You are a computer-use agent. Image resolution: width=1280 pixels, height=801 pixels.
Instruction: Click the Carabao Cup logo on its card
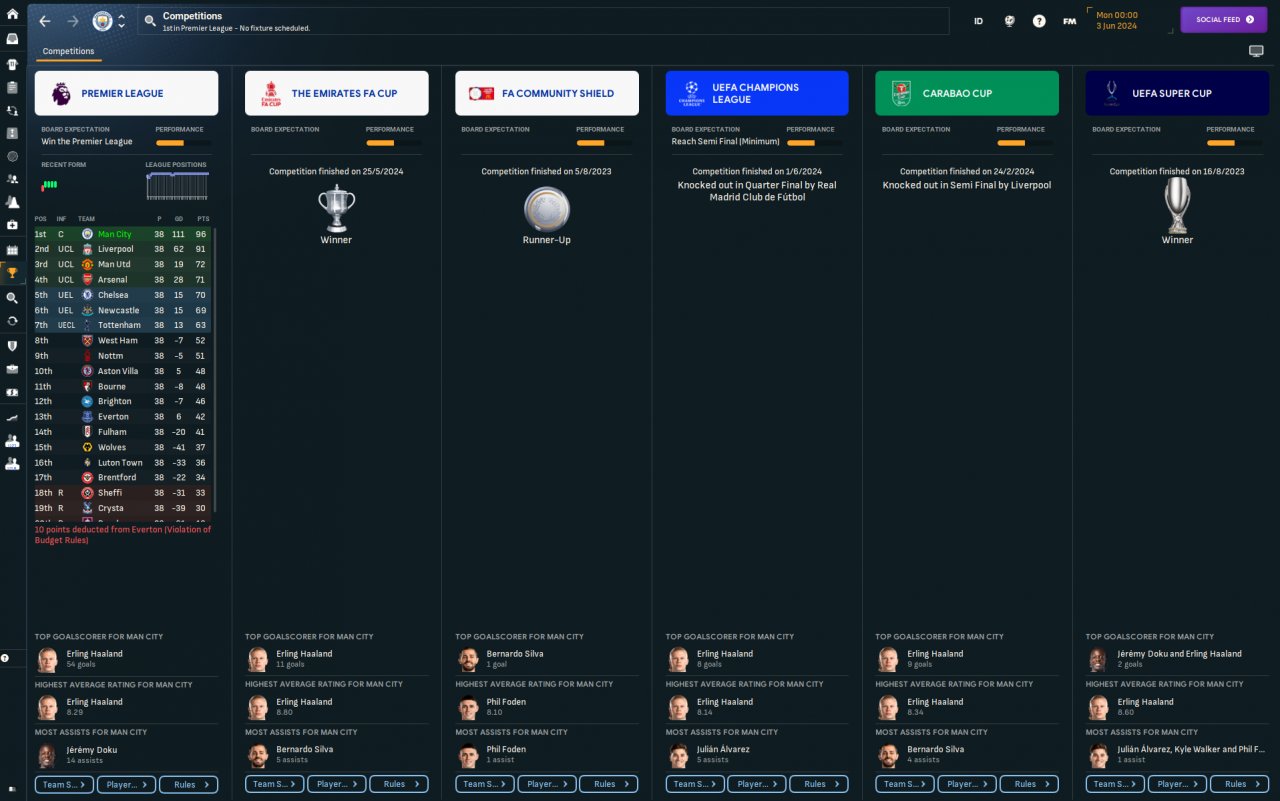tap(901, 93)
